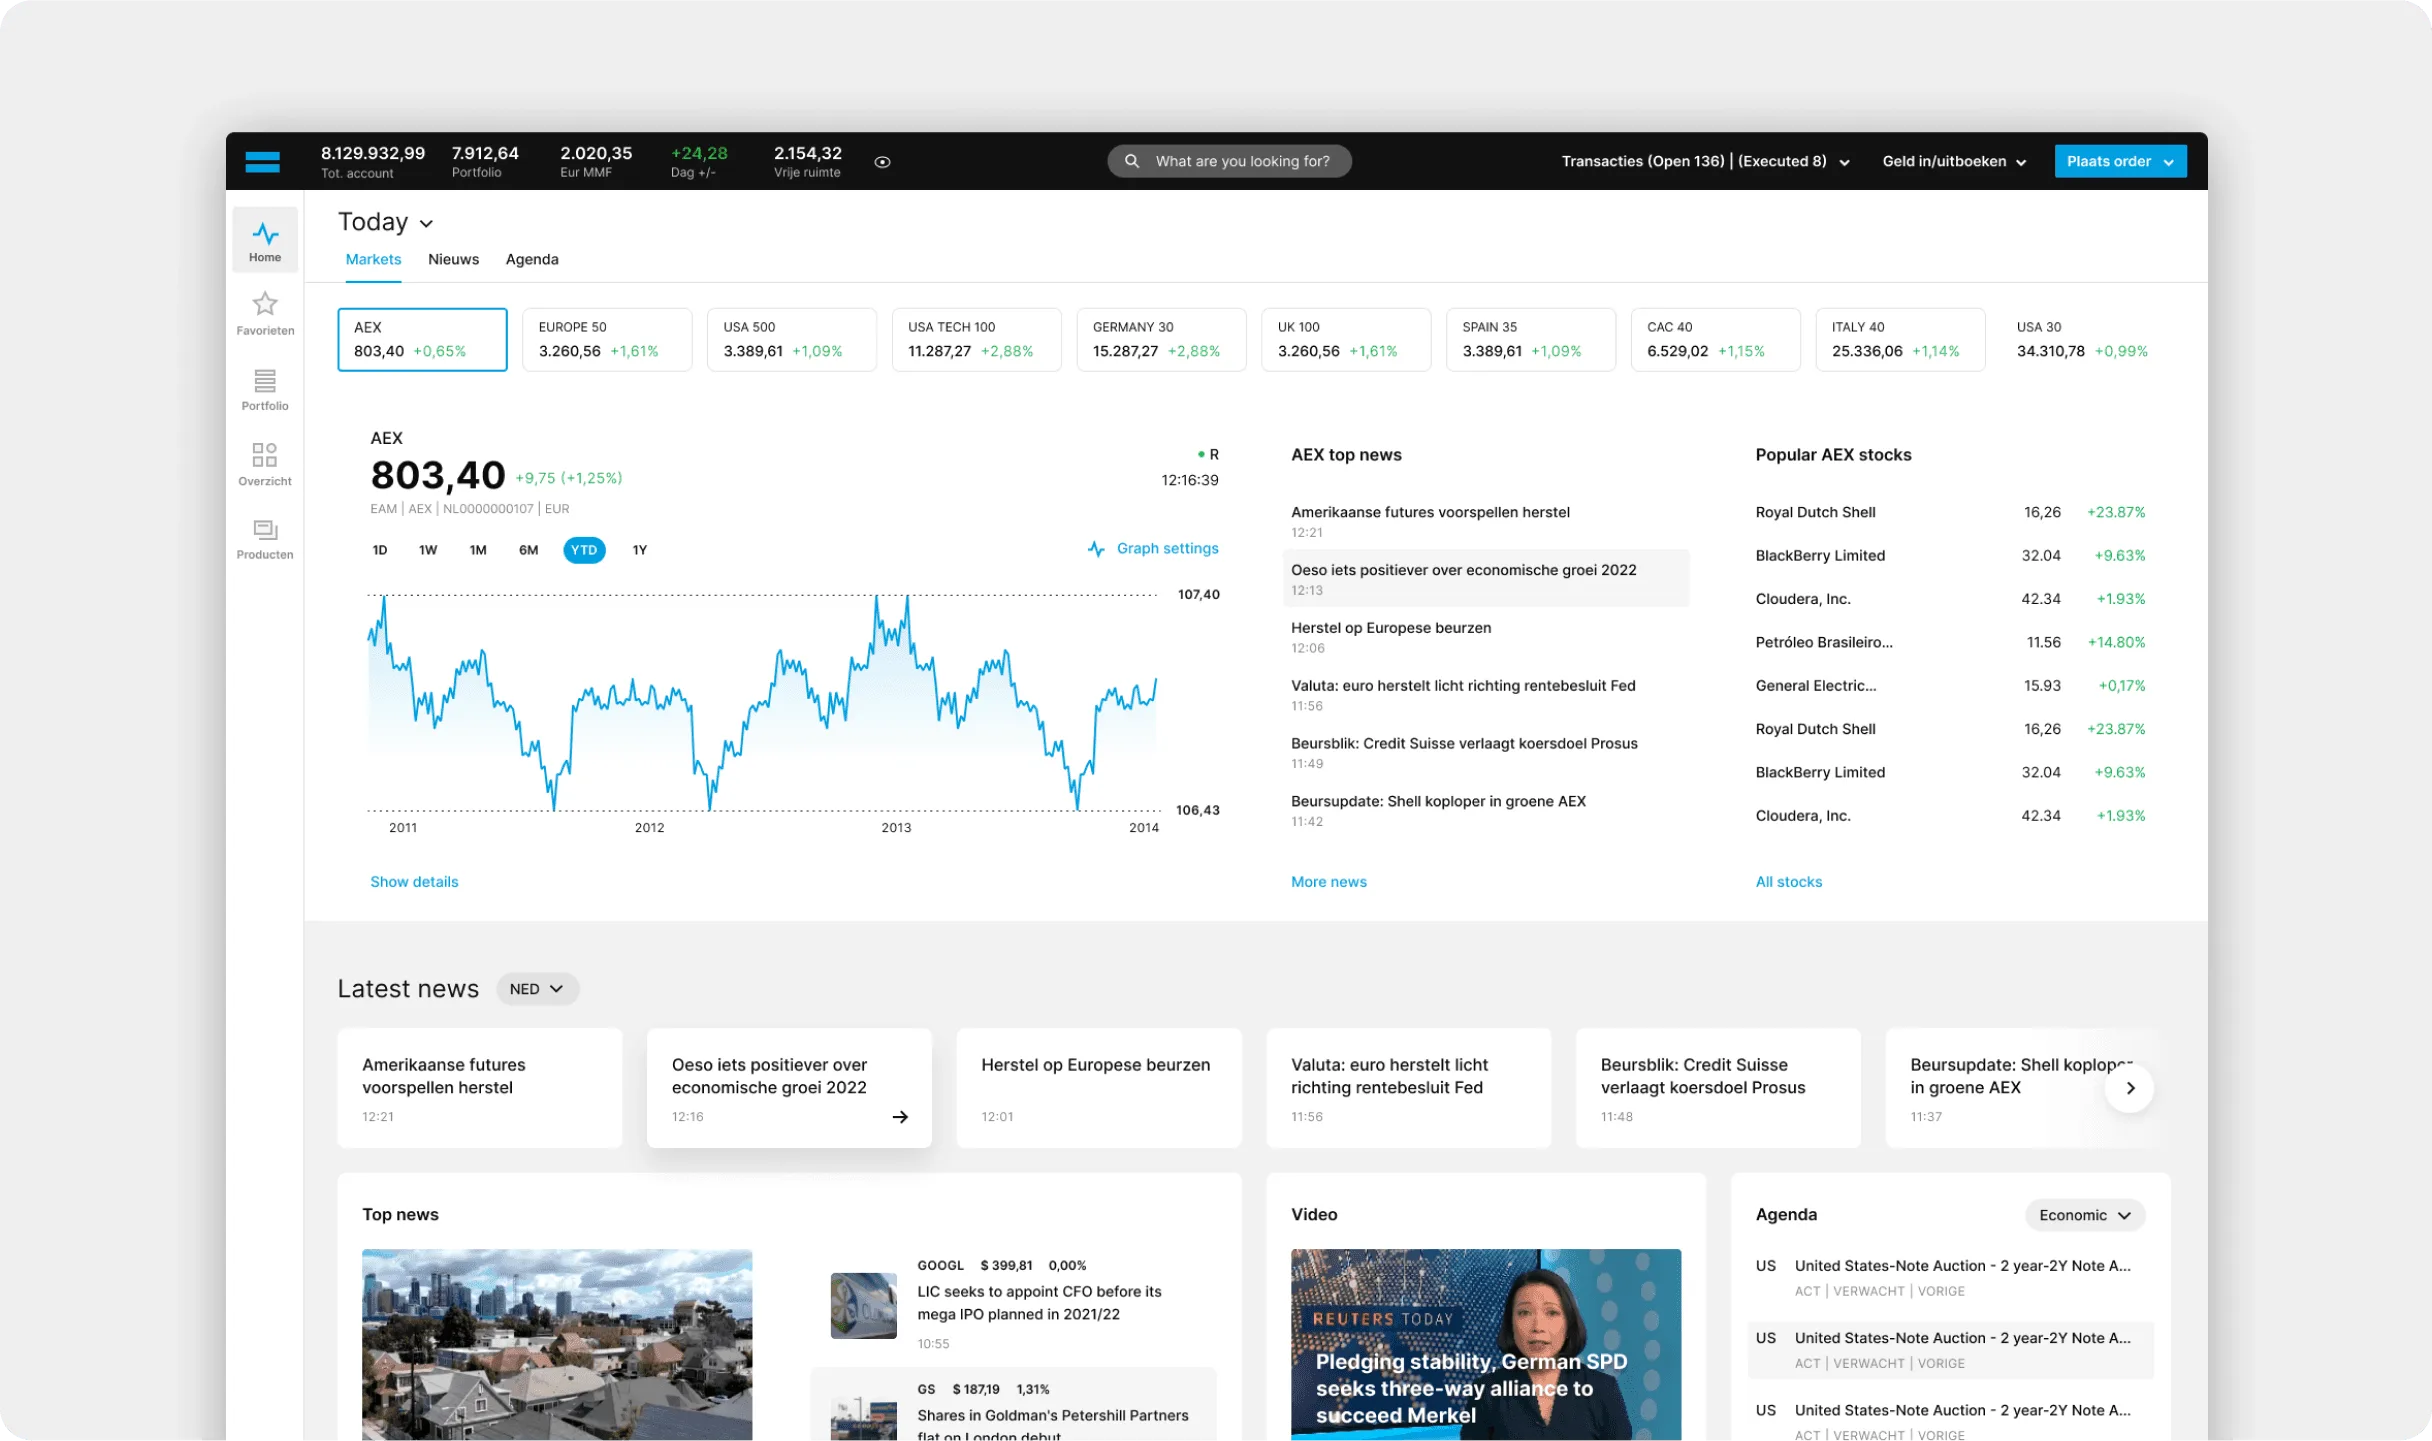Click More news link

tap(1328, 882)
